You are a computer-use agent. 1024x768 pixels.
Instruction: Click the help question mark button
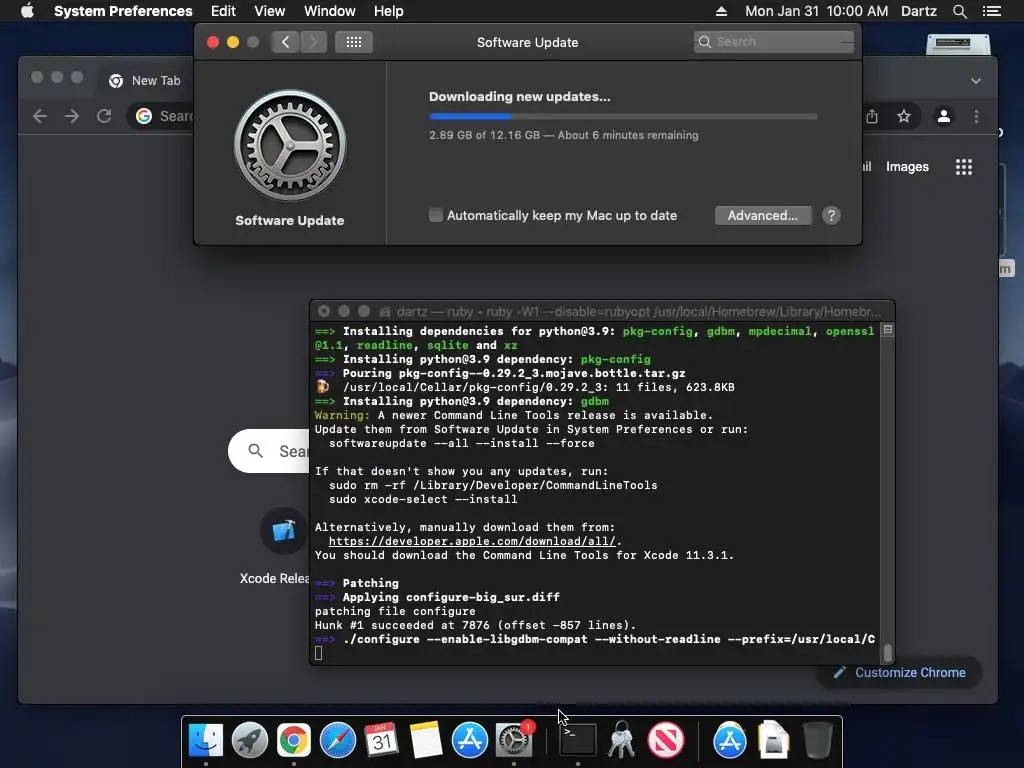(831, 216)
